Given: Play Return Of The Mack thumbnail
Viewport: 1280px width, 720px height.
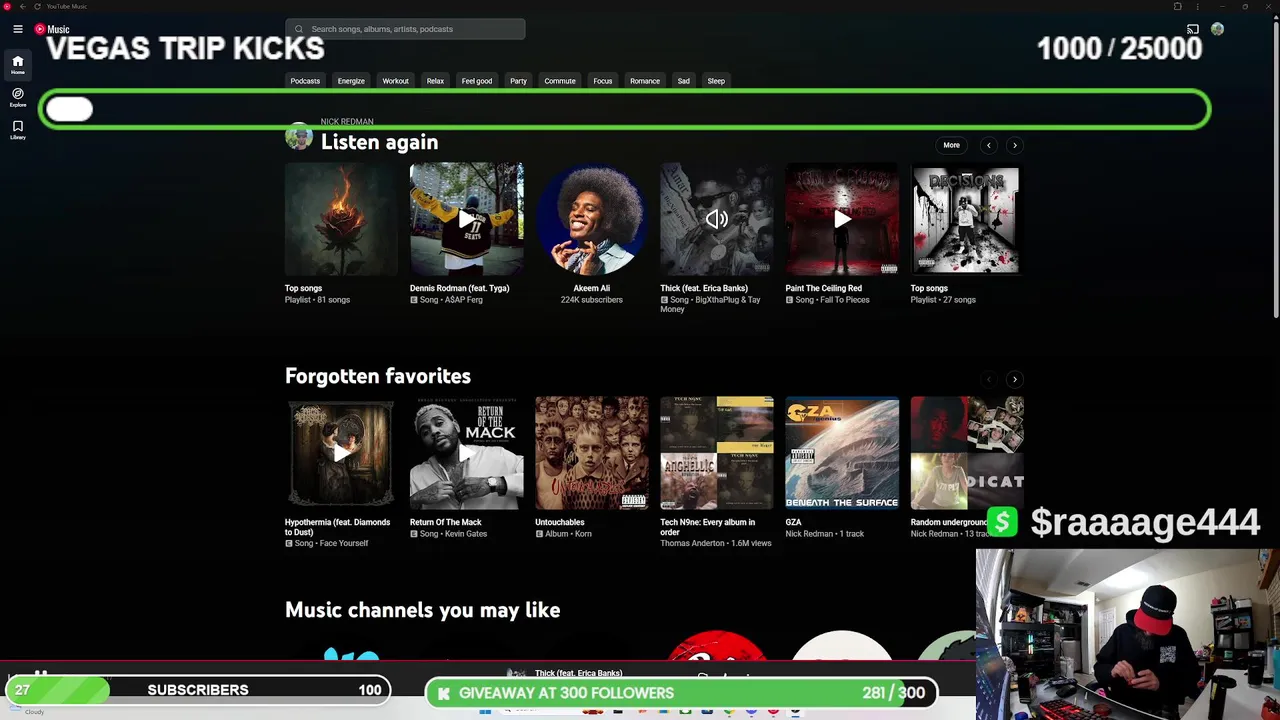Looking at the screenshot, I should 466,453.
